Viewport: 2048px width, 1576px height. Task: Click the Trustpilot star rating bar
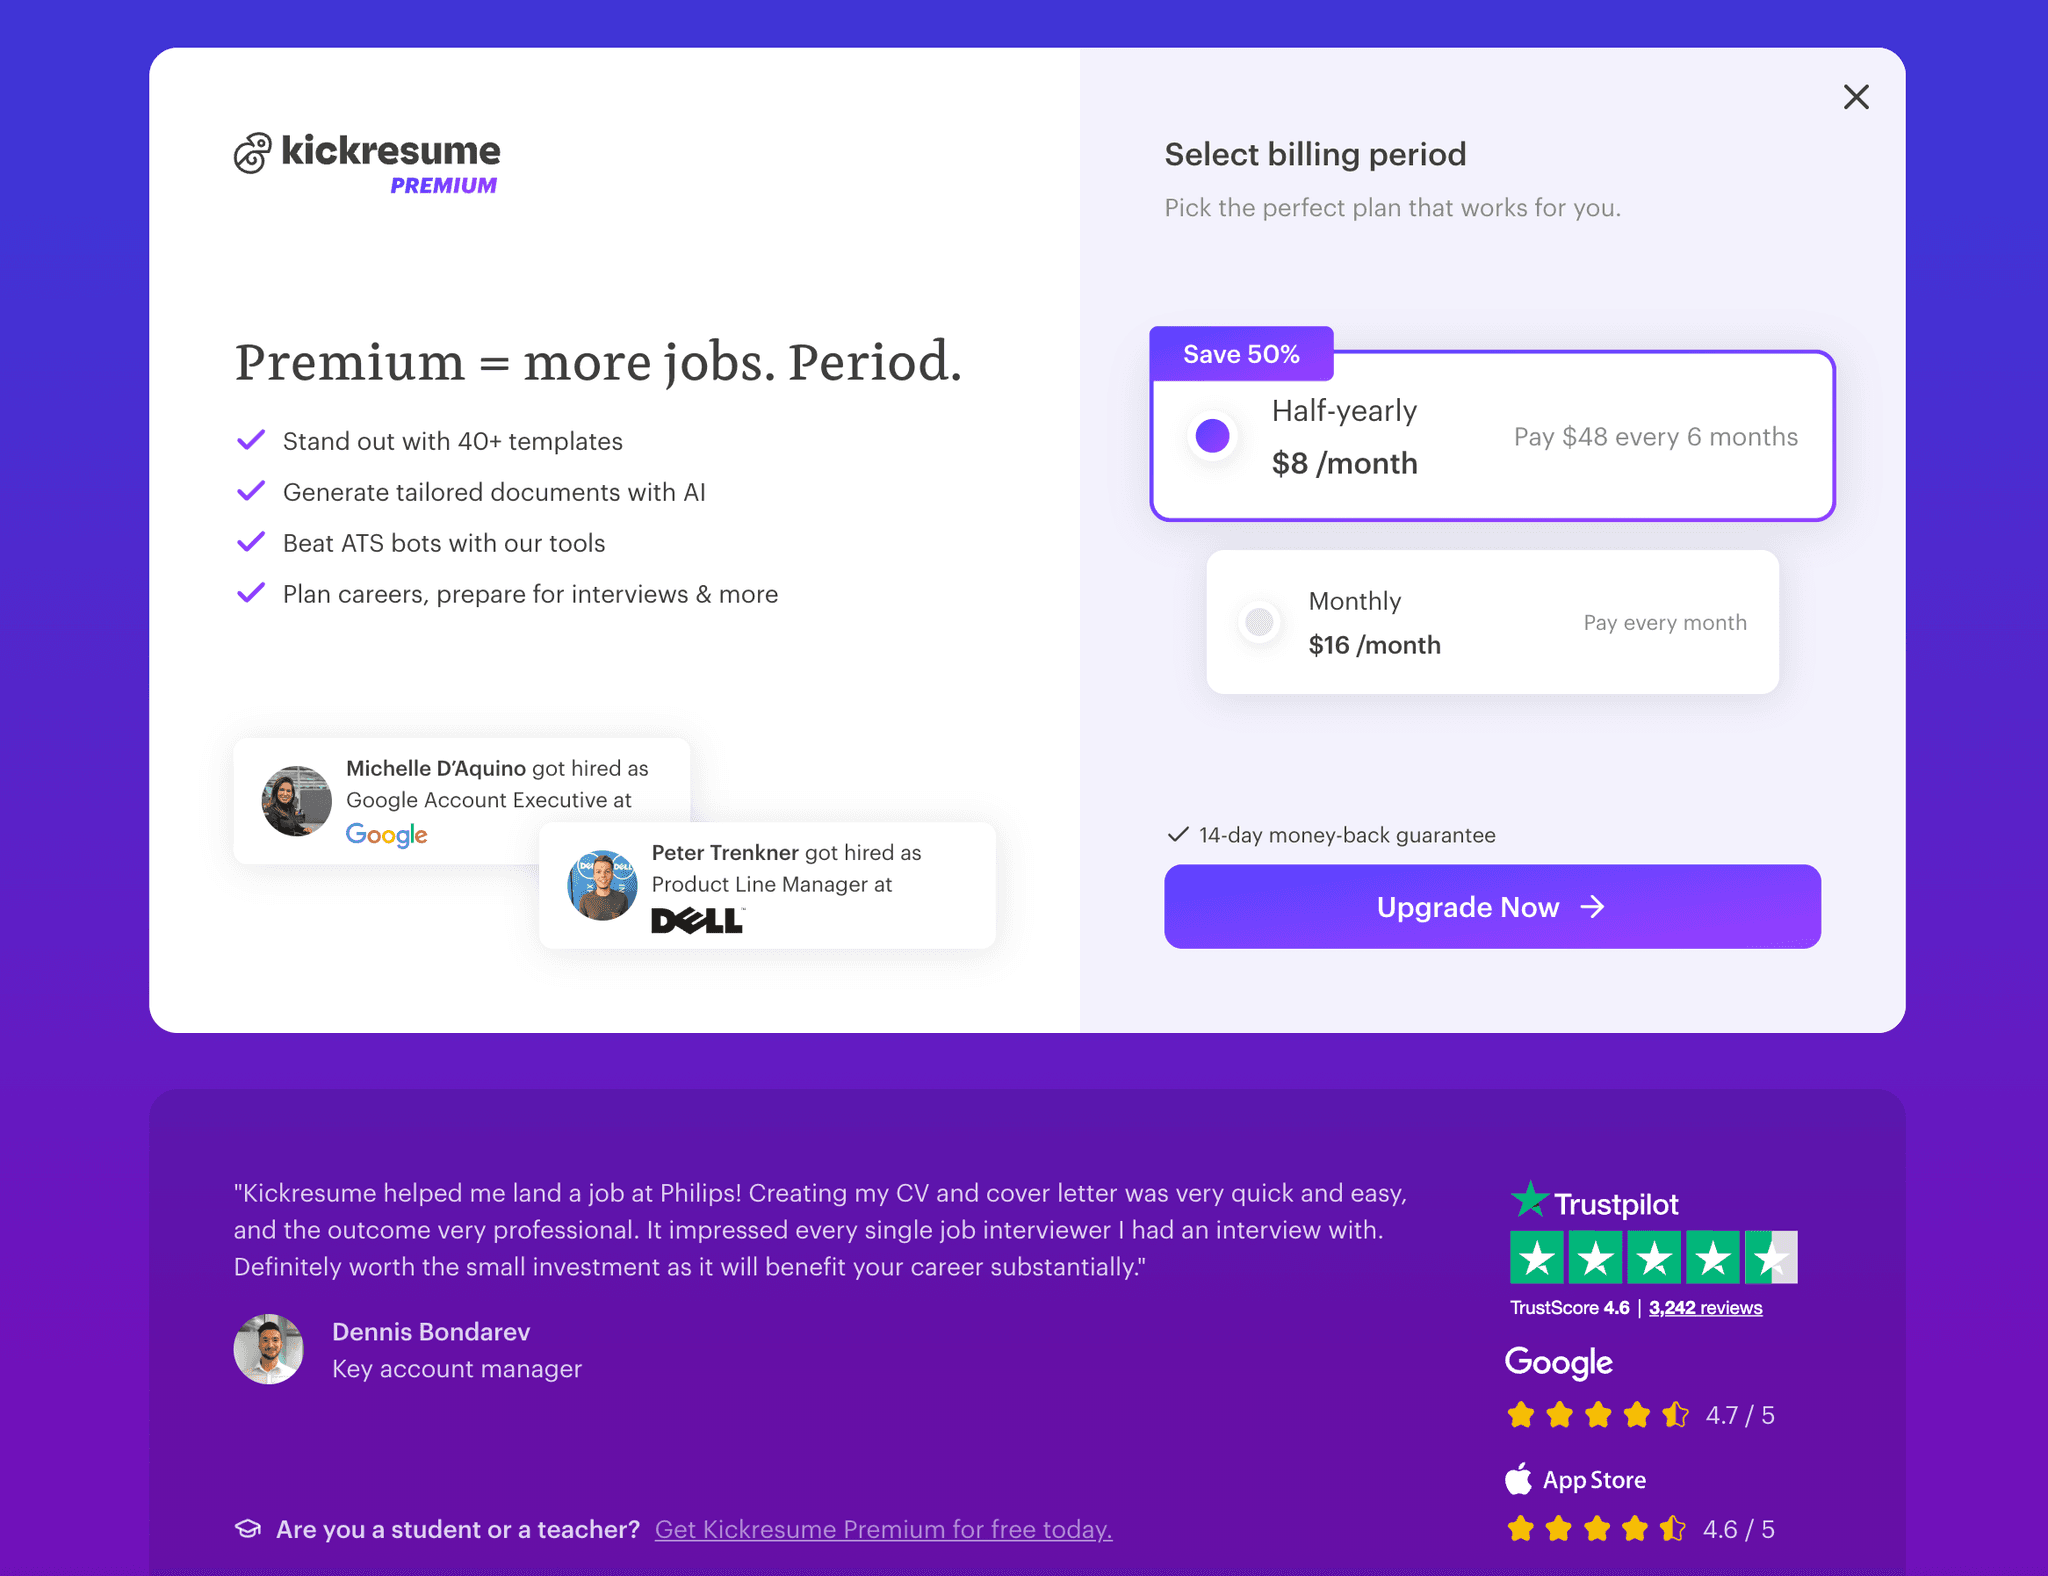[1655, 1257]
